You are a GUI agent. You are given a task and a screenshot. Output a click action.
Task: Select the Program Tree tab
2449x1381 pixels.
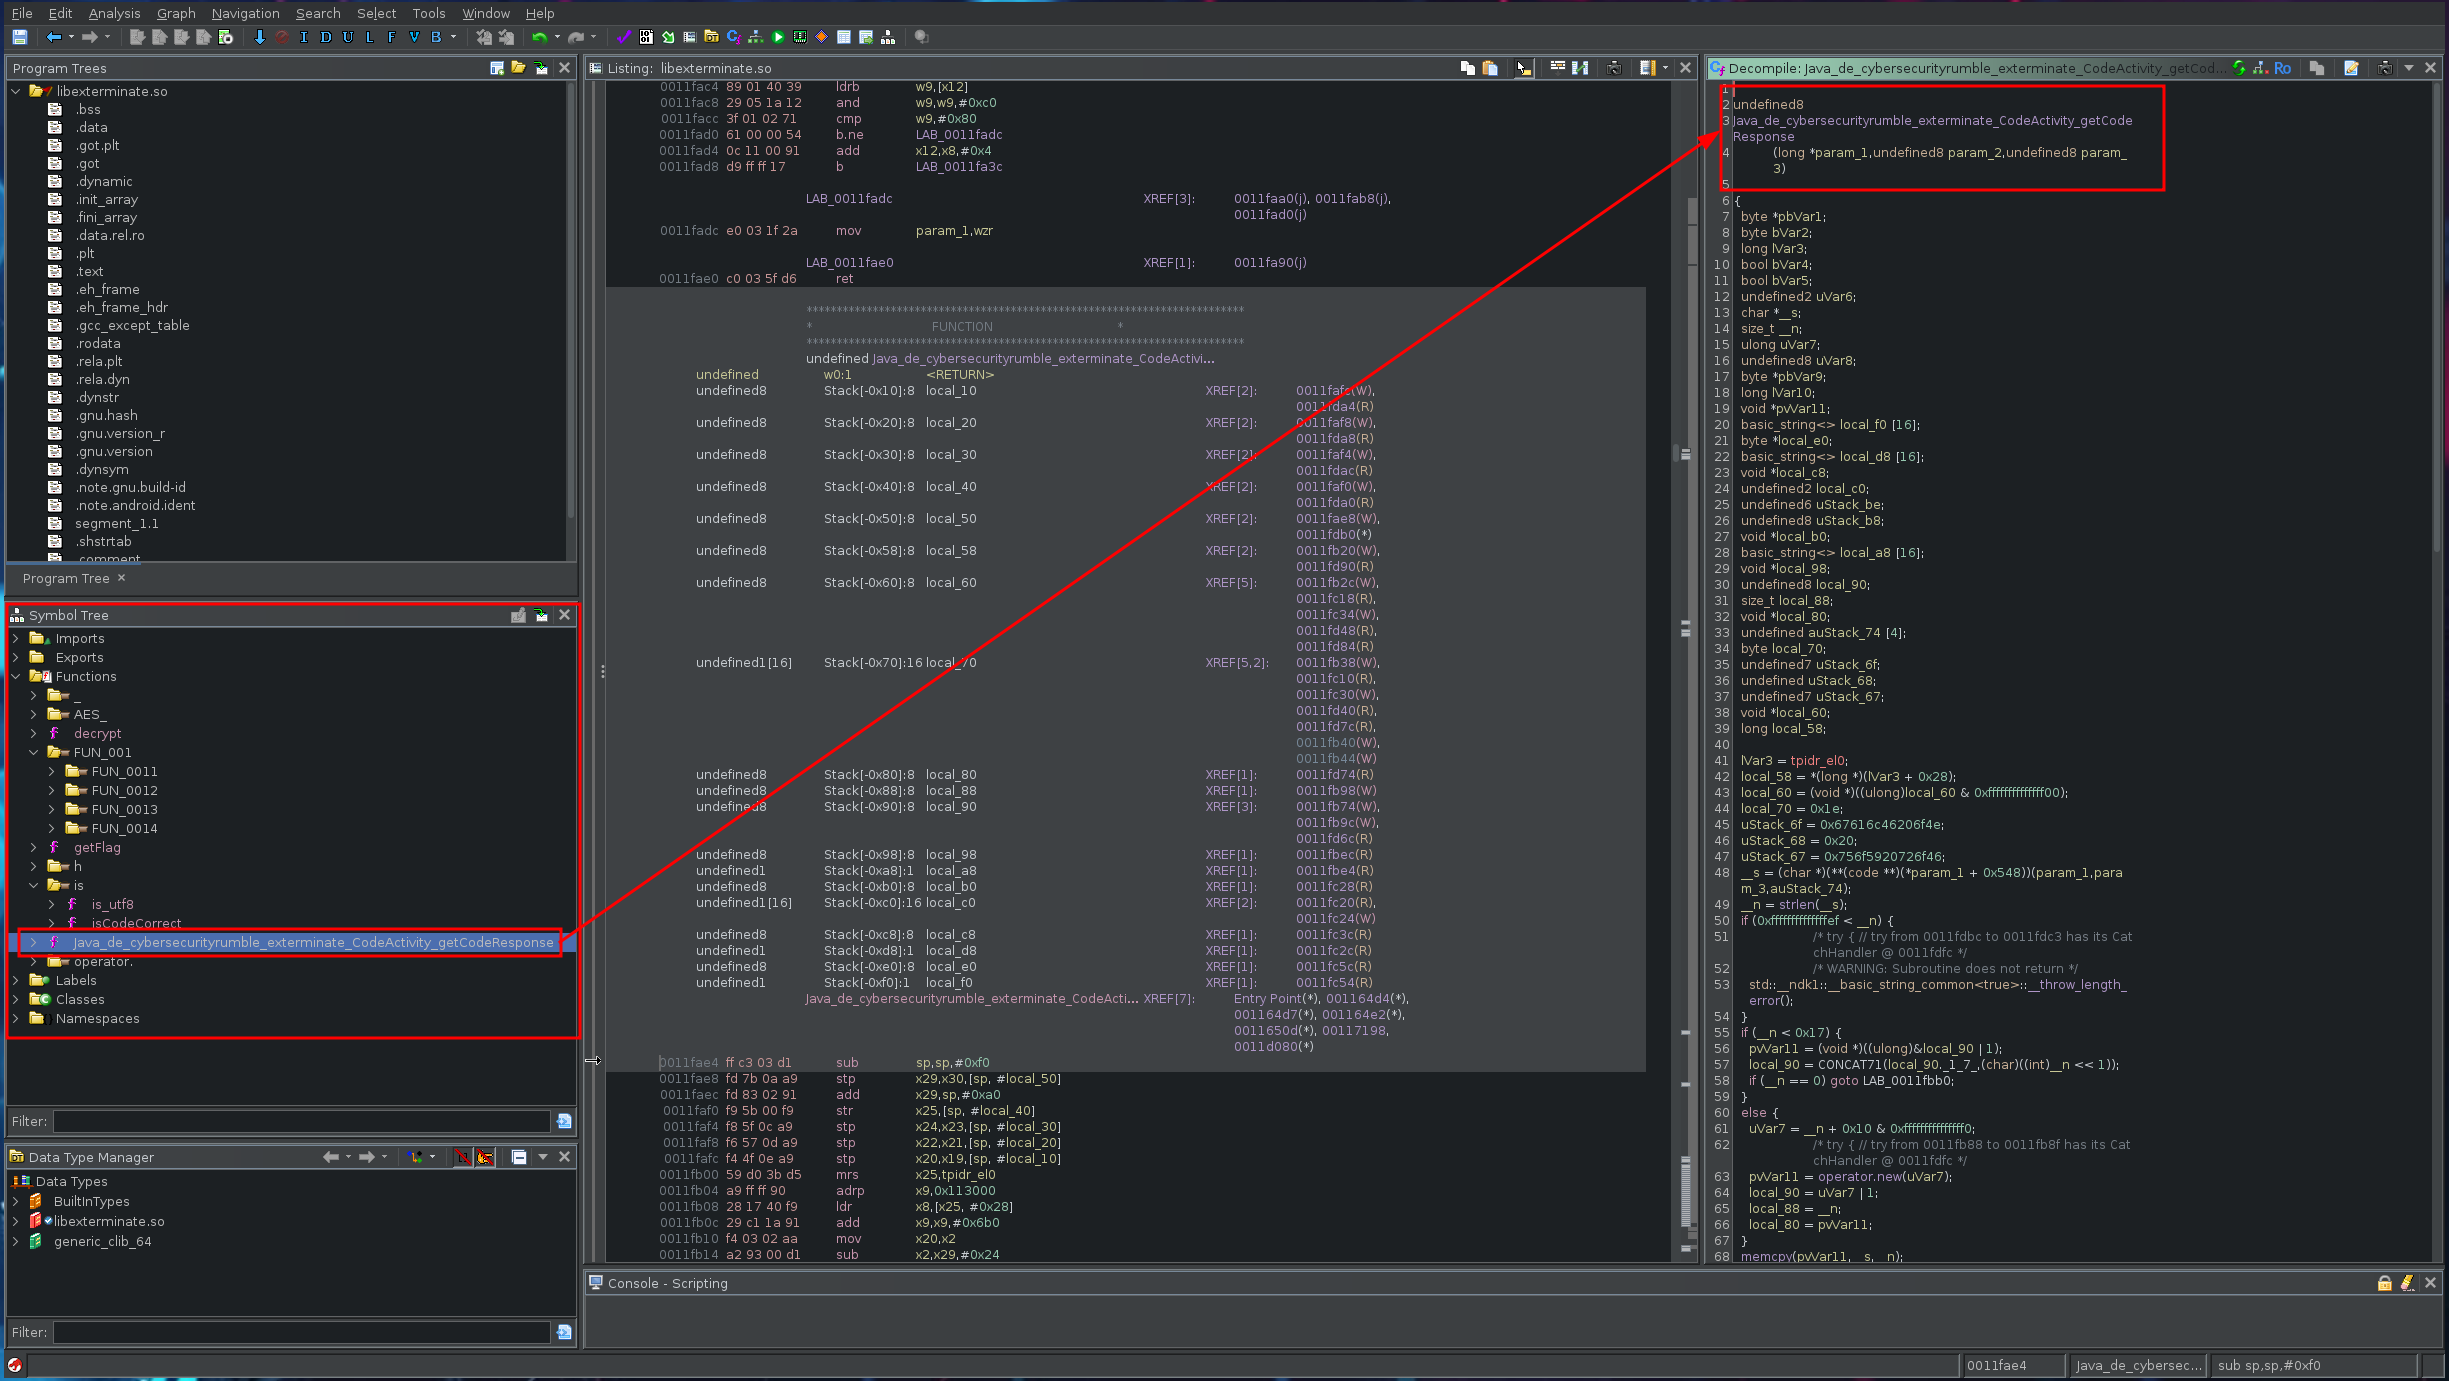pyautogui.click(x=66, y=578)
